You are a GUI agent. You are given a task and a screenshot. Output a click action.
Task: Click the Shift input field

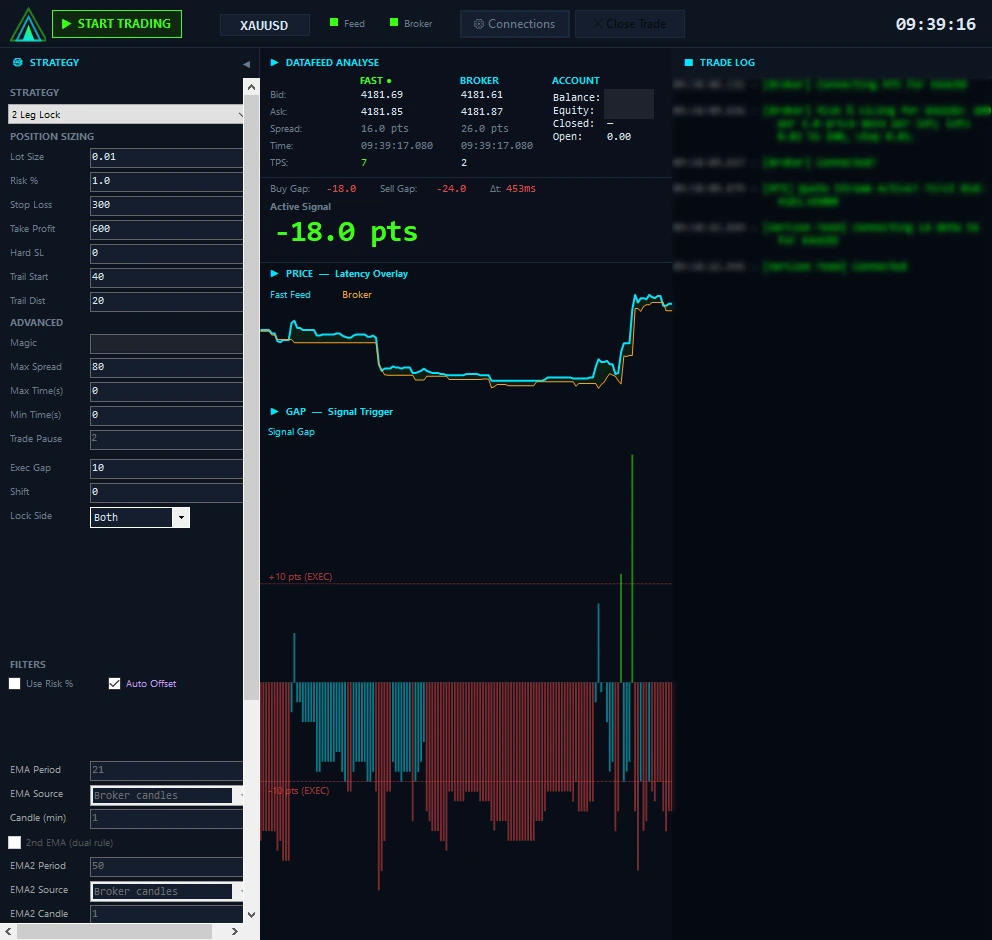[166, 493]
